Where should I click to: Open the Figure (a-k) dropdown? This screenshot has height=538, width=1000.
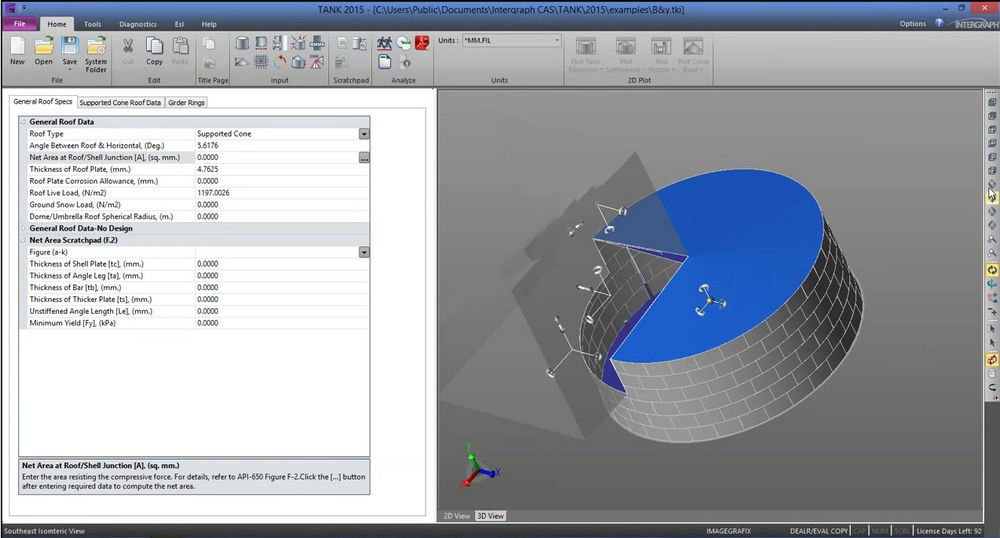pyautogui.click(x=364, y=252)
